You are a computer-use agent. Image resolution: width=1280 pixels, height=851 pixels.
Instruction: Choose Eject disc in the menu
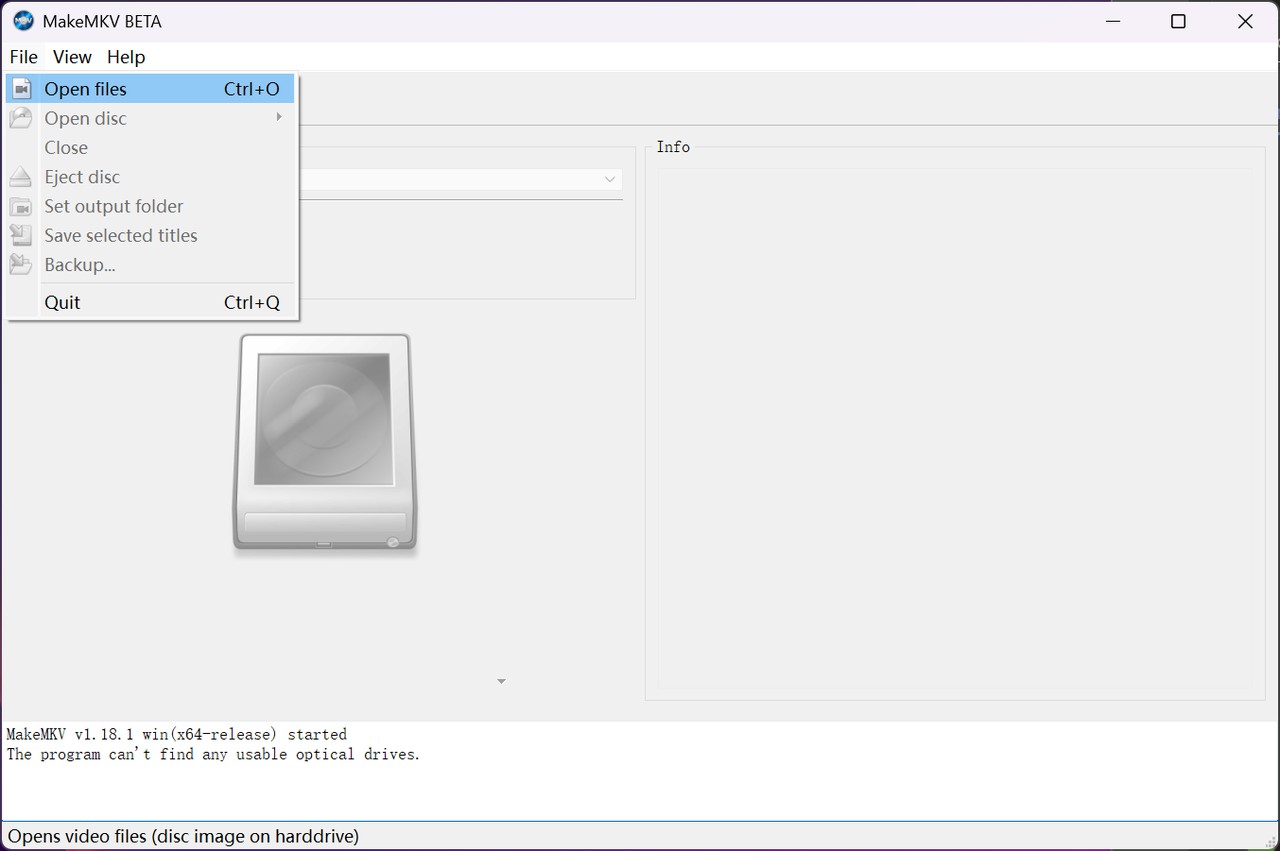point(151,177)
